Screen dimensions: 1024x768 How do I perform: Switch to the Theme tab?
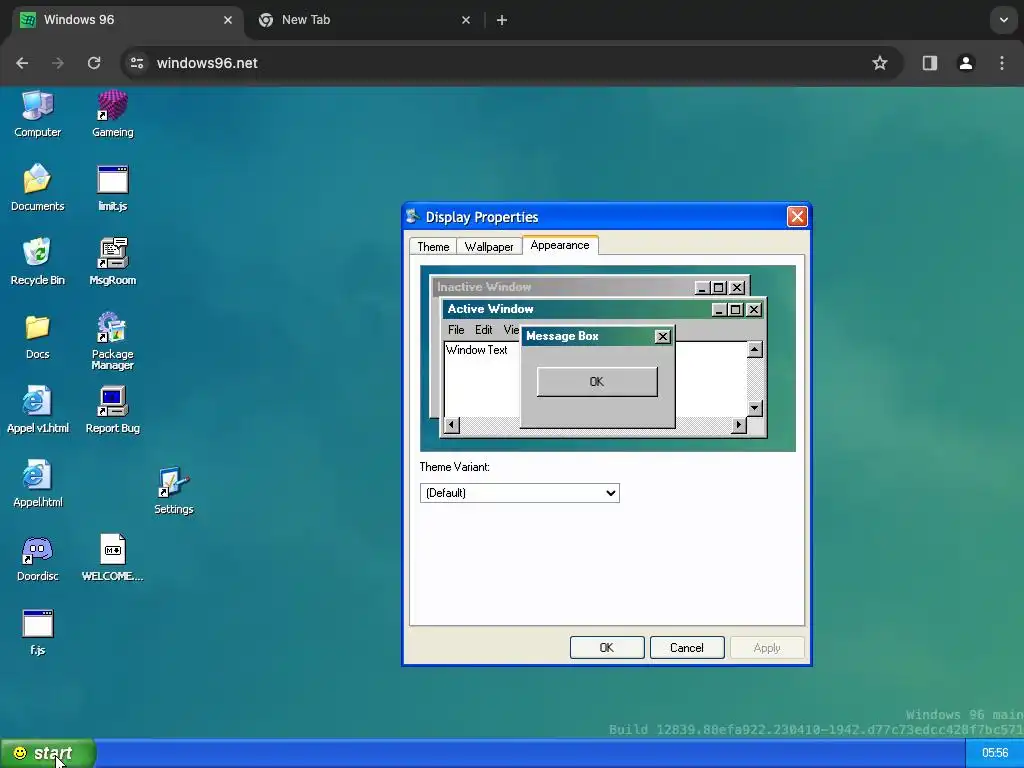(x=433, y=246)
